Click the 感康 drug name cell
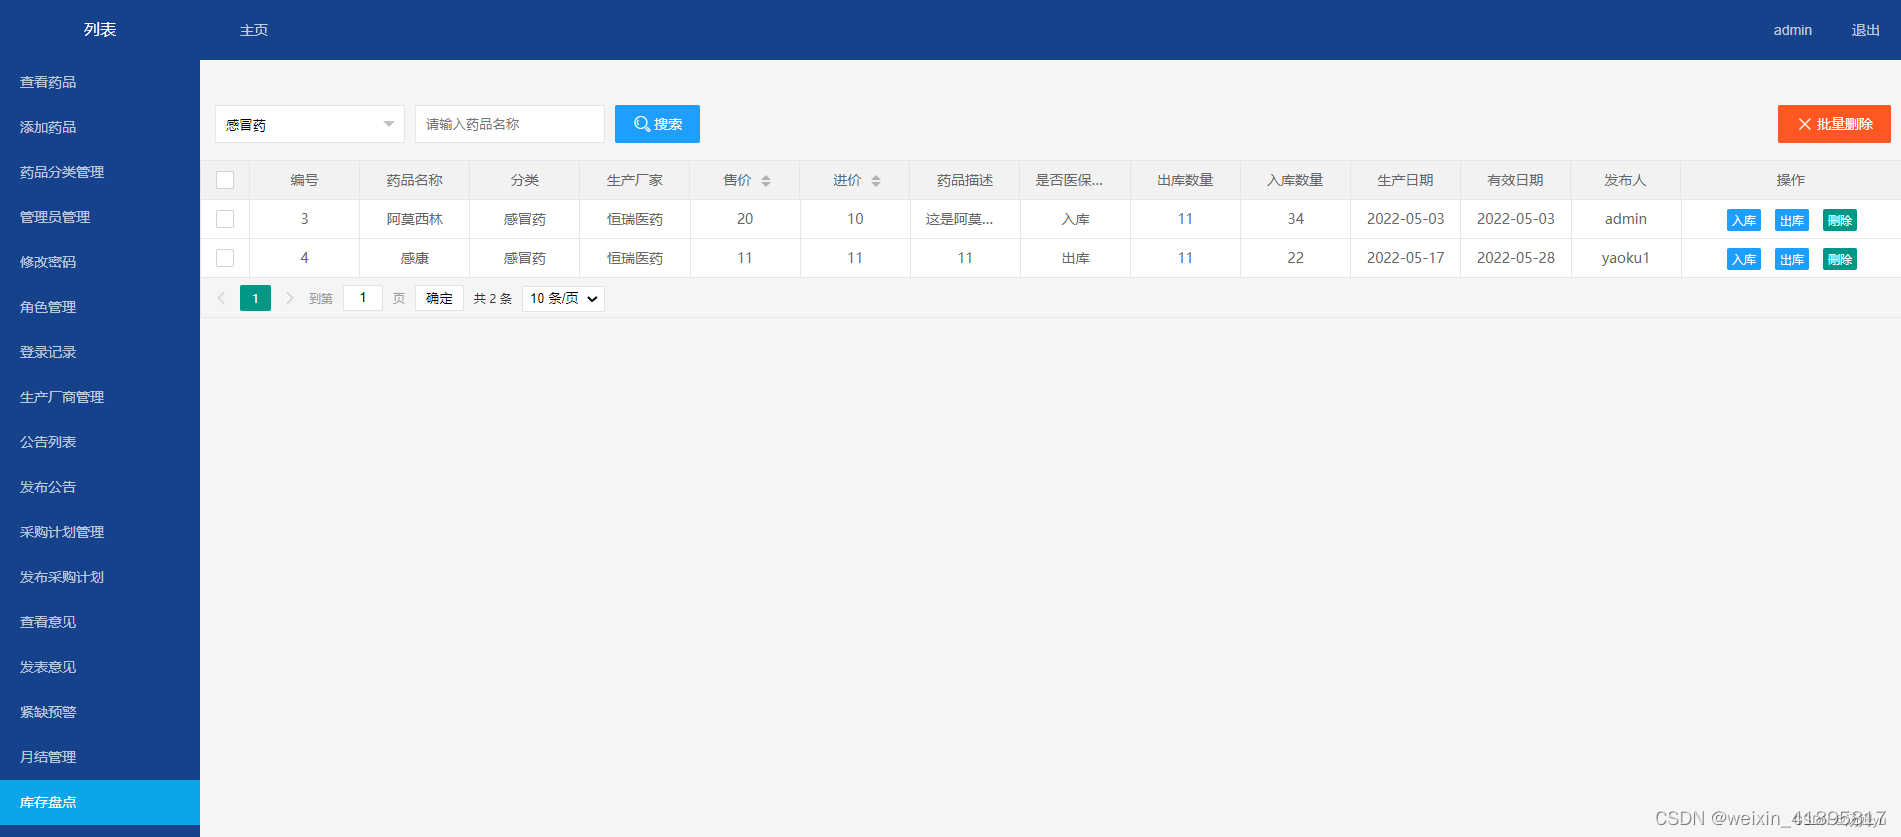This screenshot has width=1901, height=837. point(415,258)
